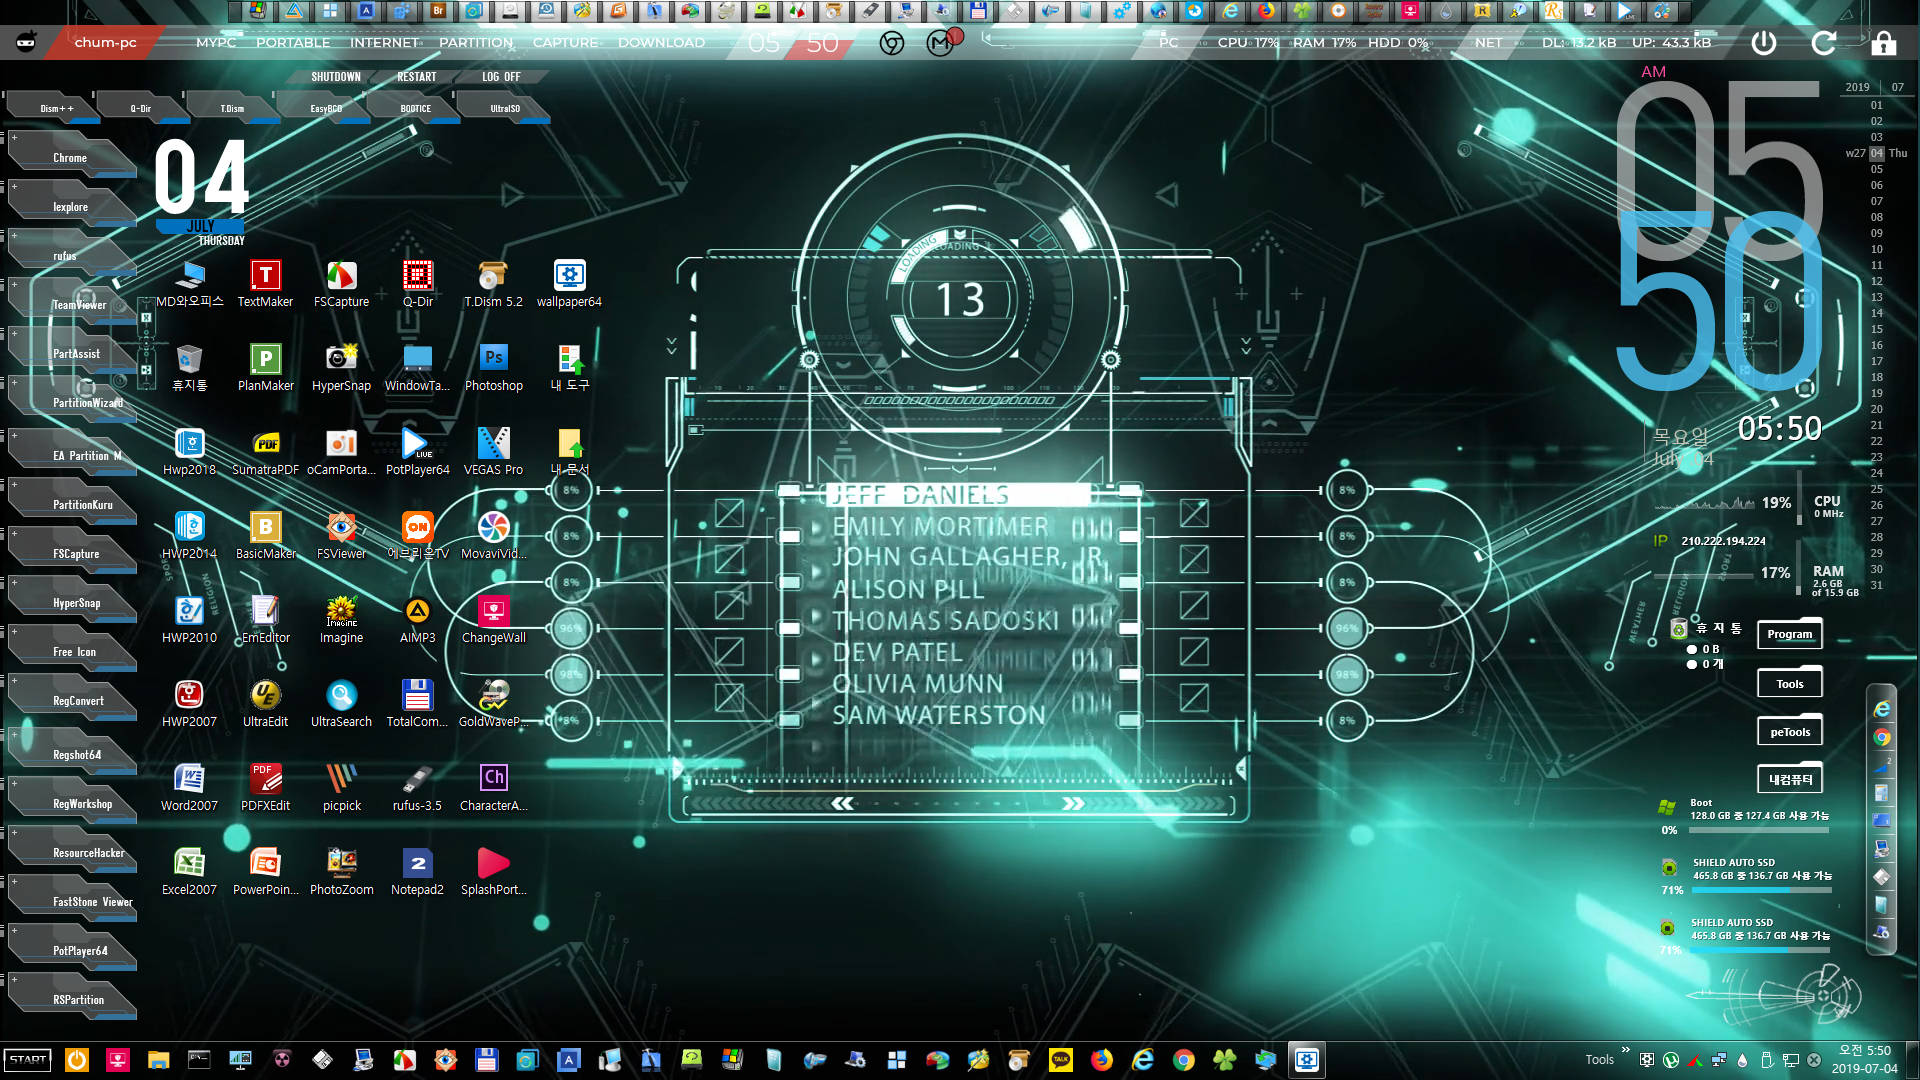Click the SHUTDOWN button
Viewport: 1920px width, 1080px height.
(x=336, y=77)
